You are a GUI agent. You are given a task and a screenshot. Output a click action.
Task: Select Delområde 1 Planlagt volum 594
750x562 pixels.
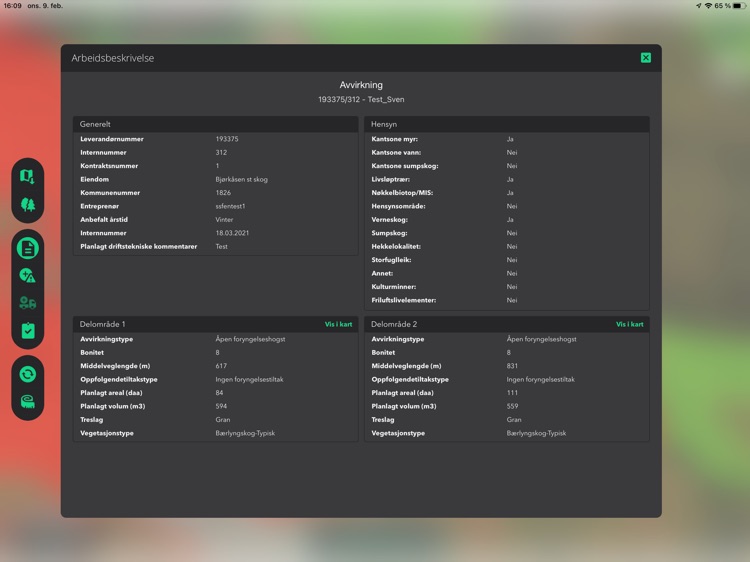click(x=221, y=406)
